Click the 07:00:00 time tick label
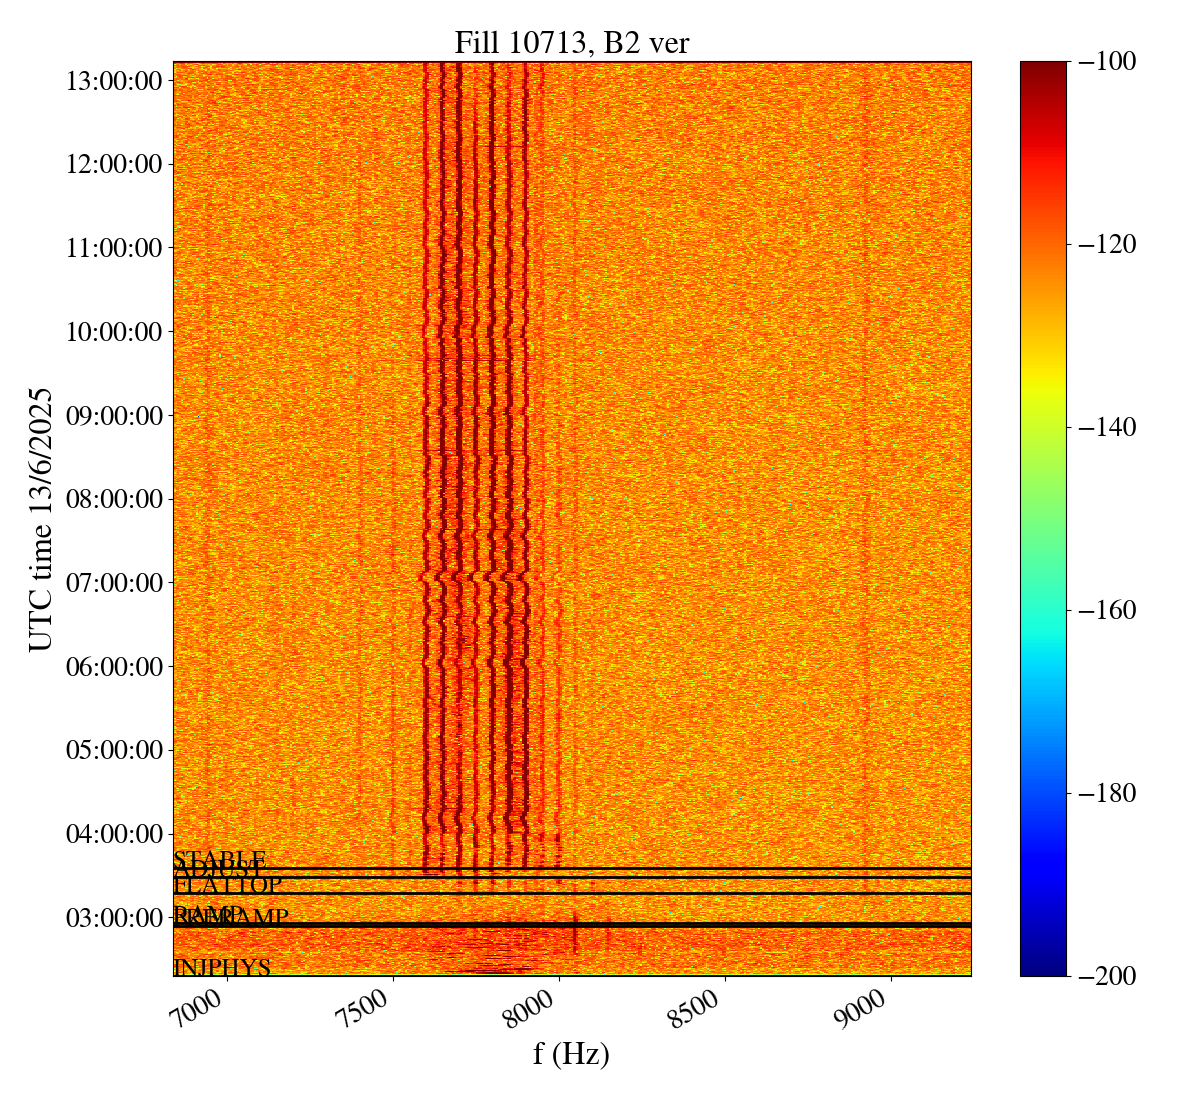Image resolution: width=1200 pixels, height=1100 pixels. pyautogui.click(x=114, y=582)
